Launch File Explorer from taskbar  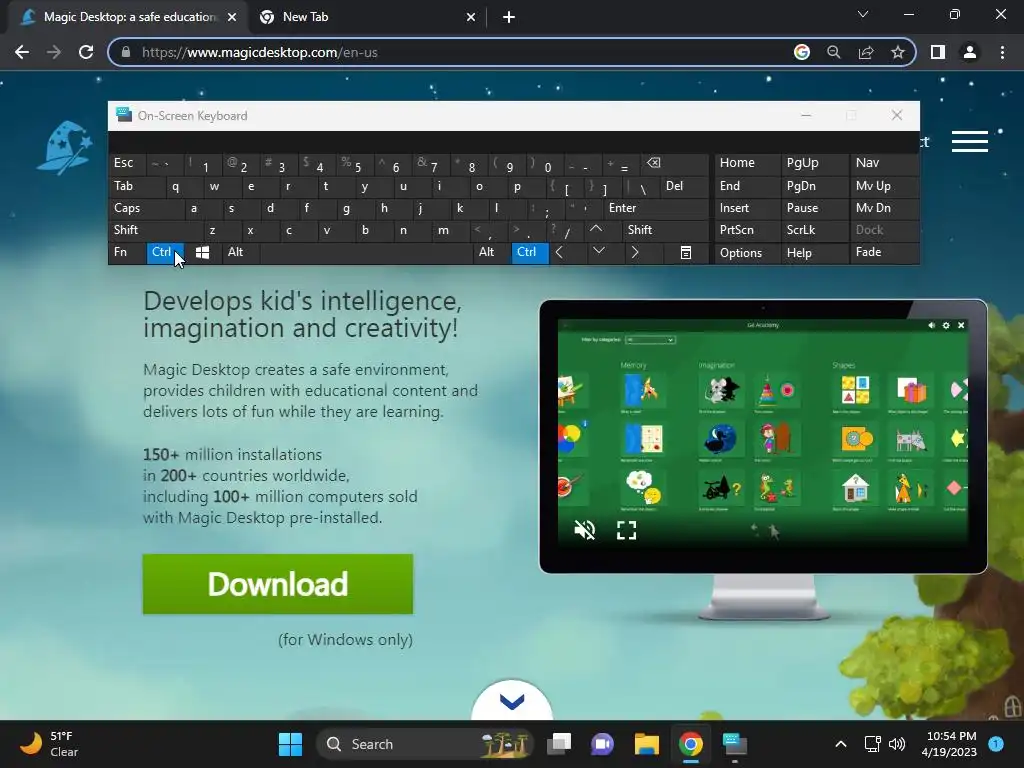point(647,744)
